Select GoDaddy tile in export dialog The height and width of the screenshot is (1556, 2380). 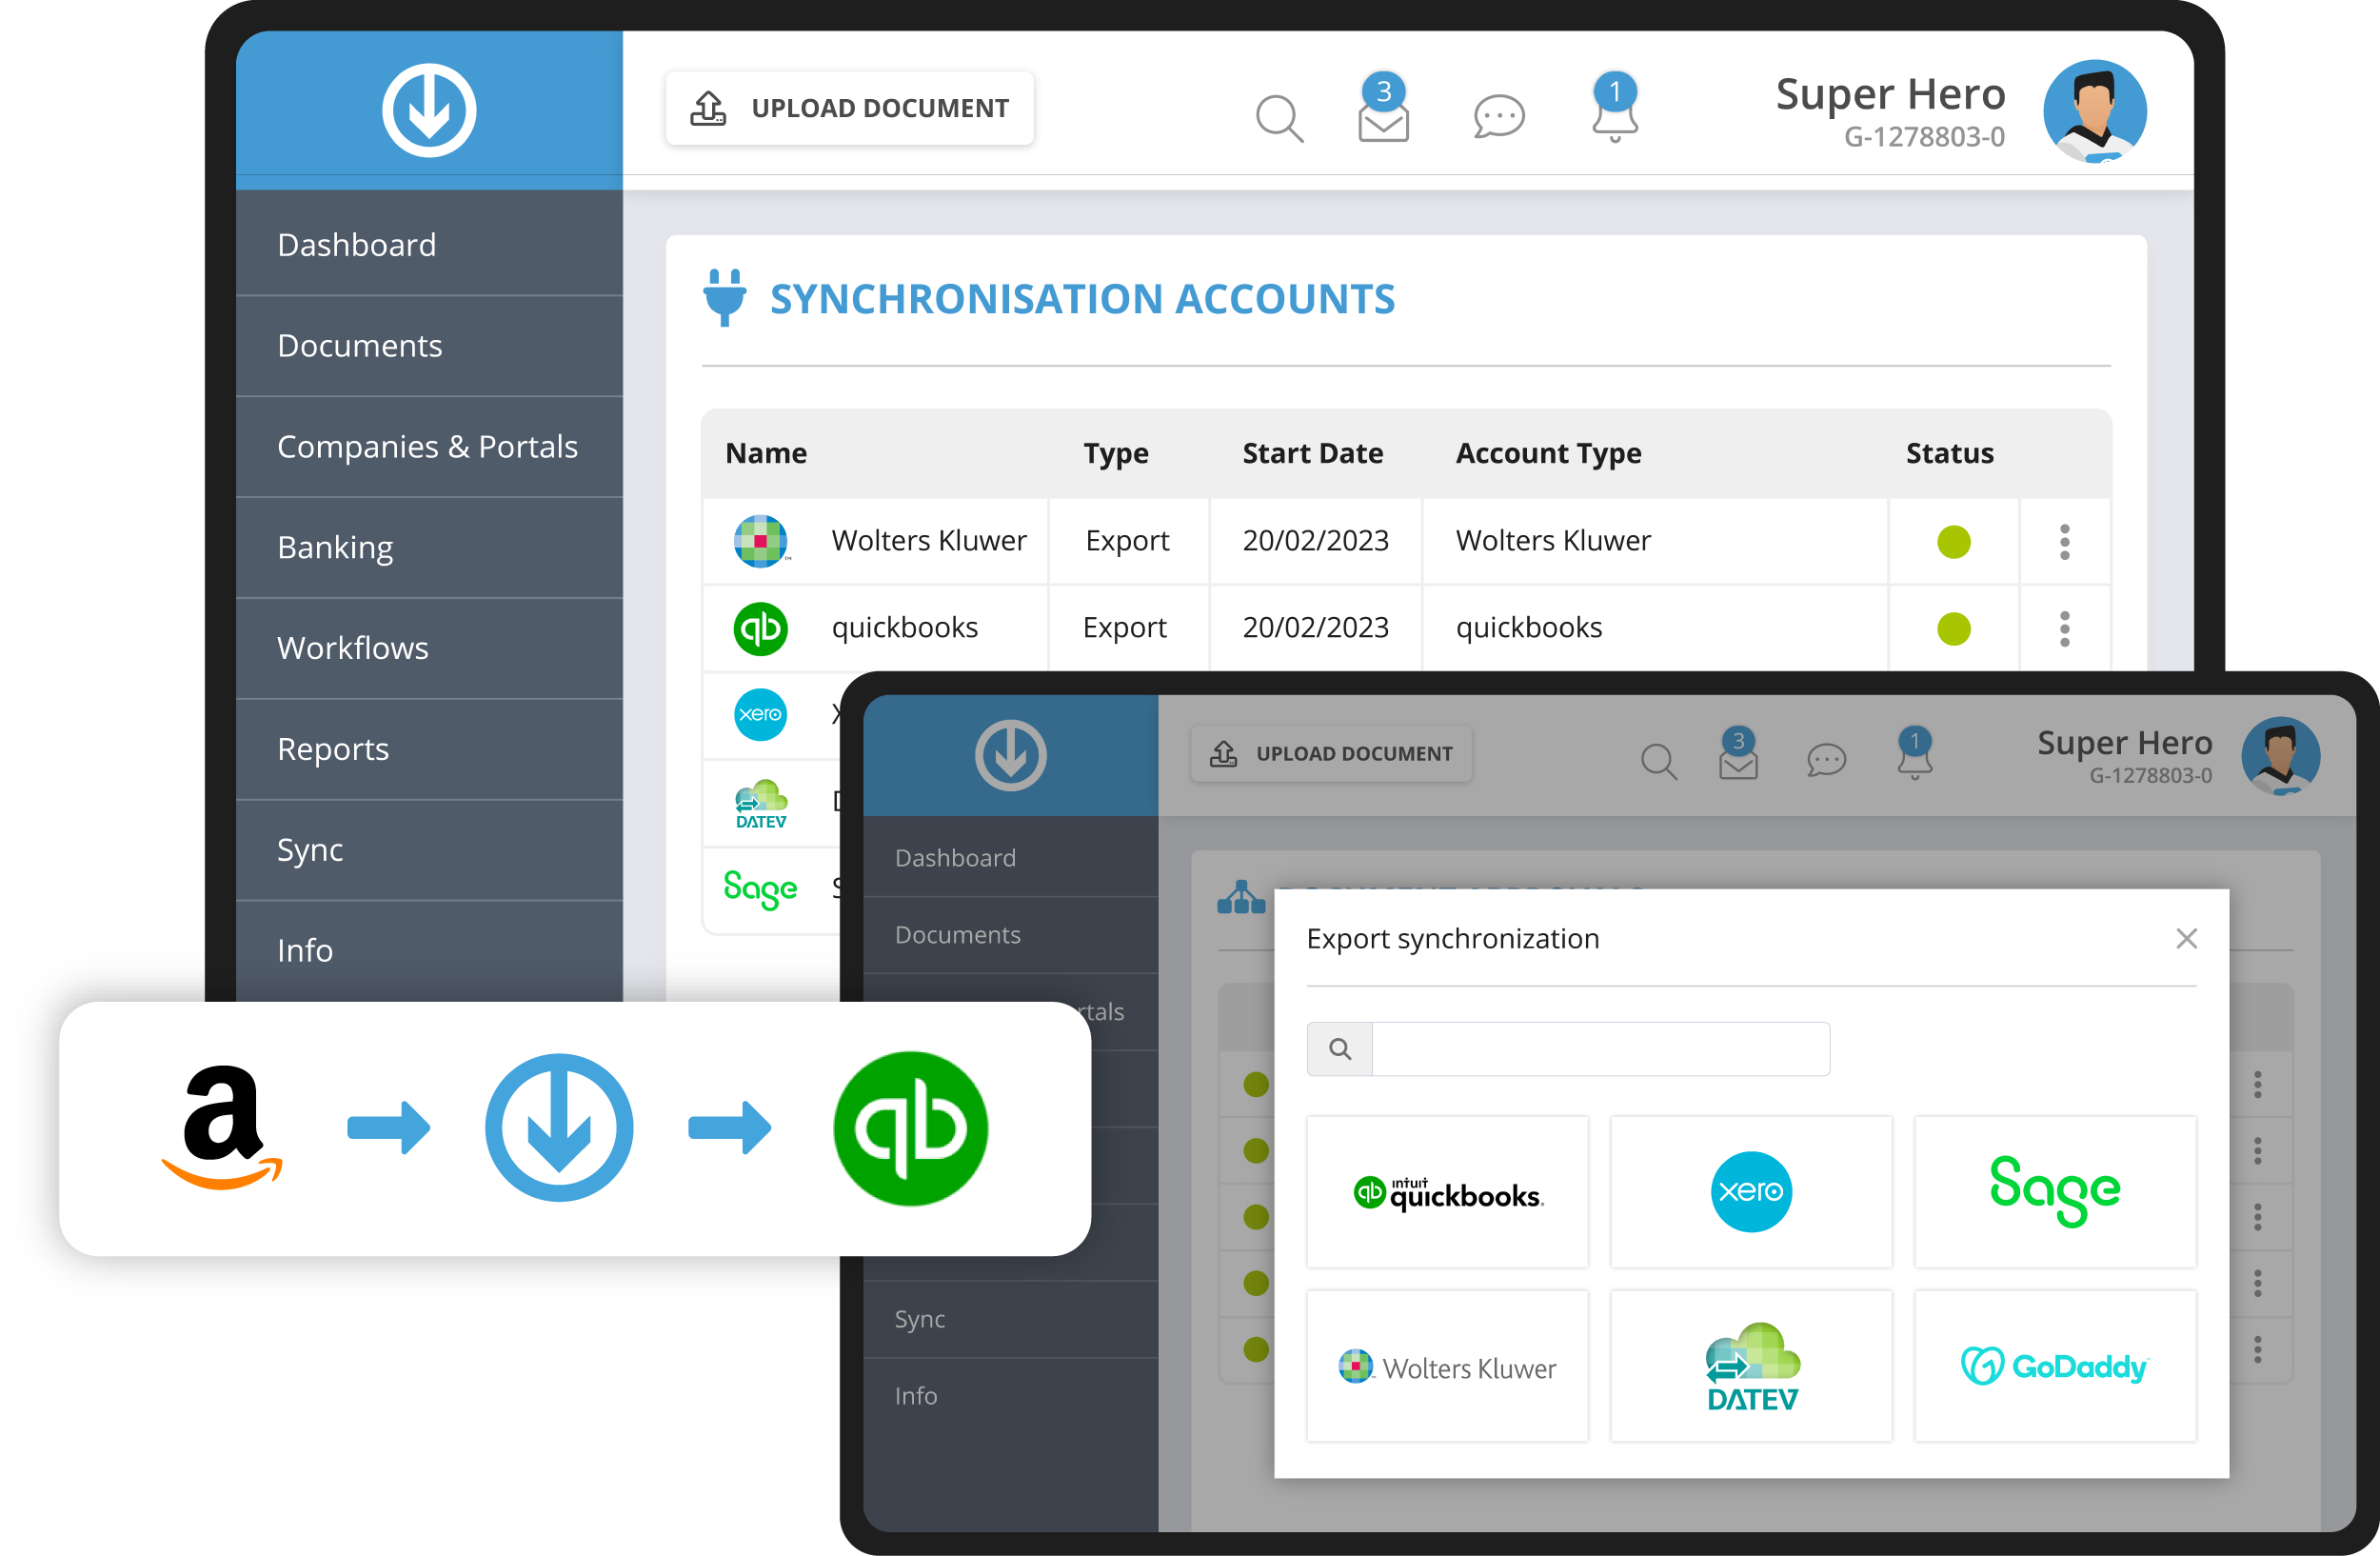(2054, 1366)
